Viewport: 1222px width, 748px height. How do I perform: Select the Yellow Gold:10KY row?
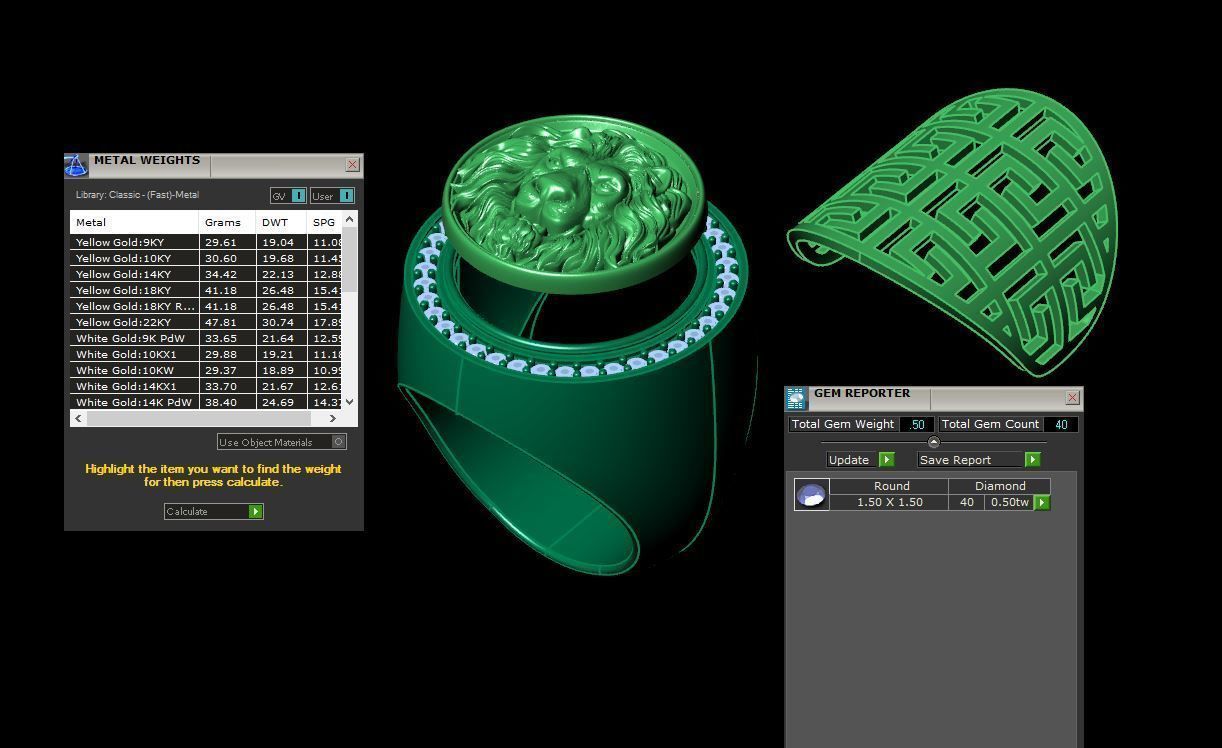(x=206, y=258)
